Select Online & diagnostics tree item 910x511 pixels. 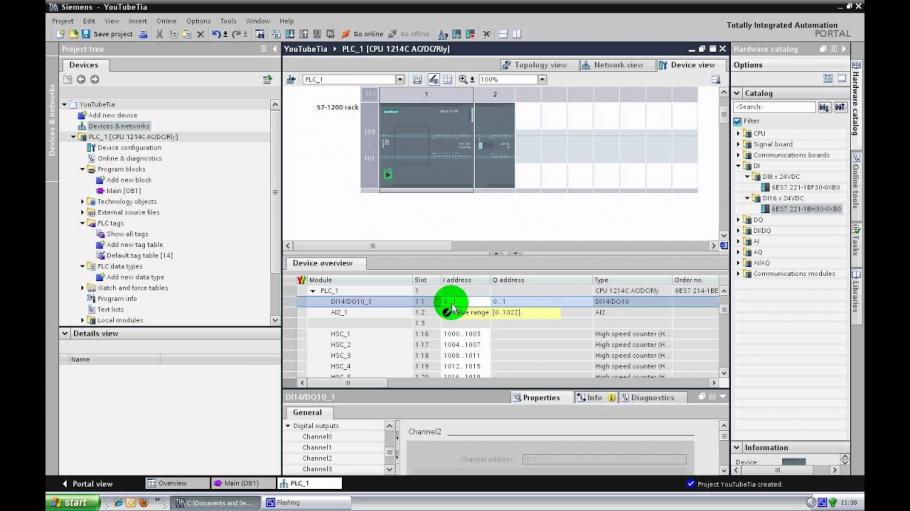click(x=129, y=159)
